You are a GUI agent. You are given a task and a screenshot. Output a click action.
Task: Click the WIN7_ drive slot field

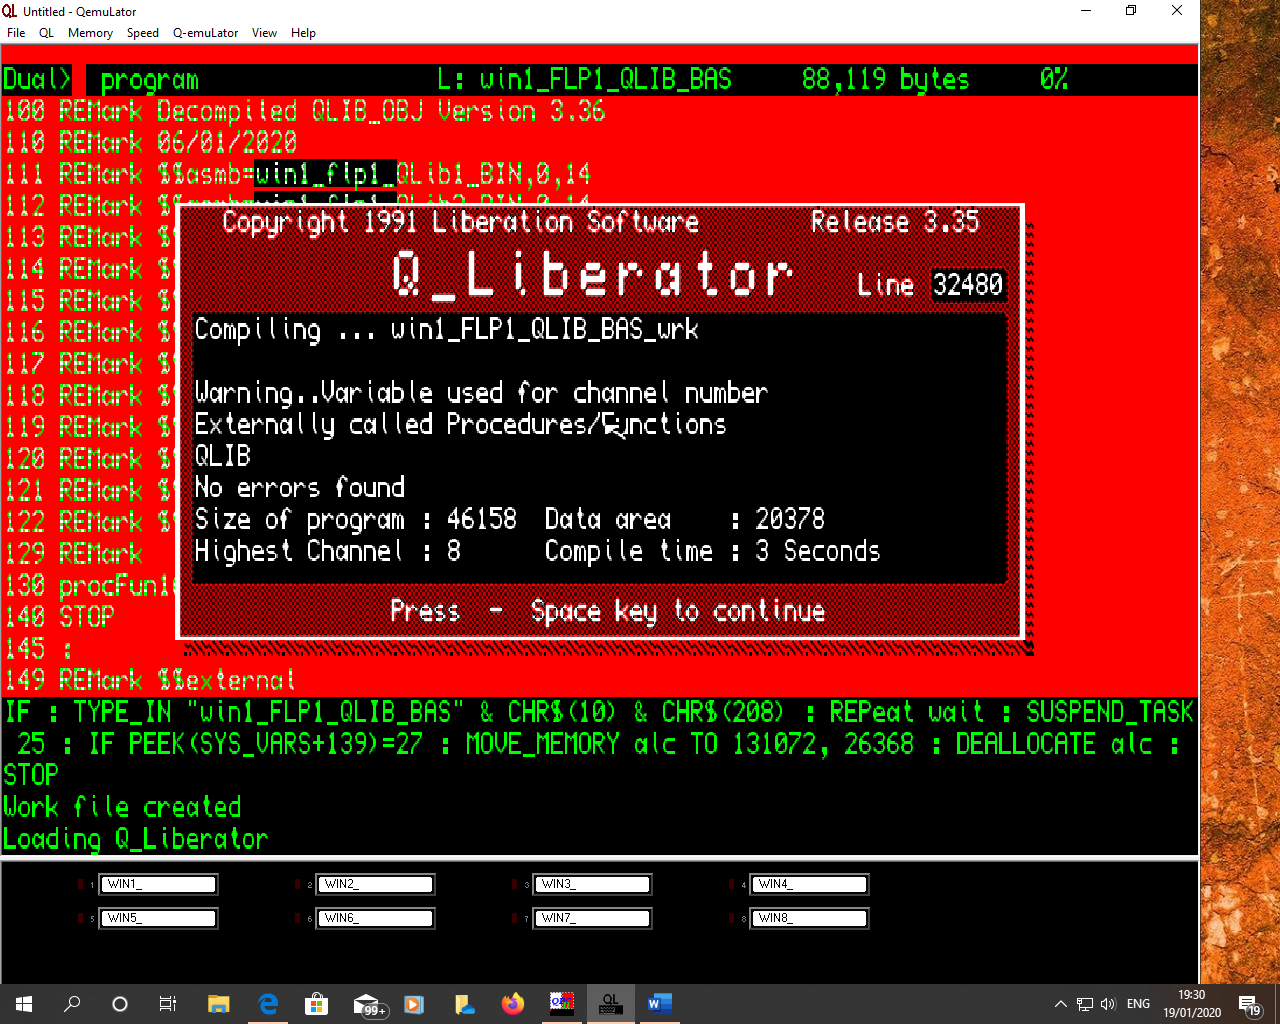point(594,918)
